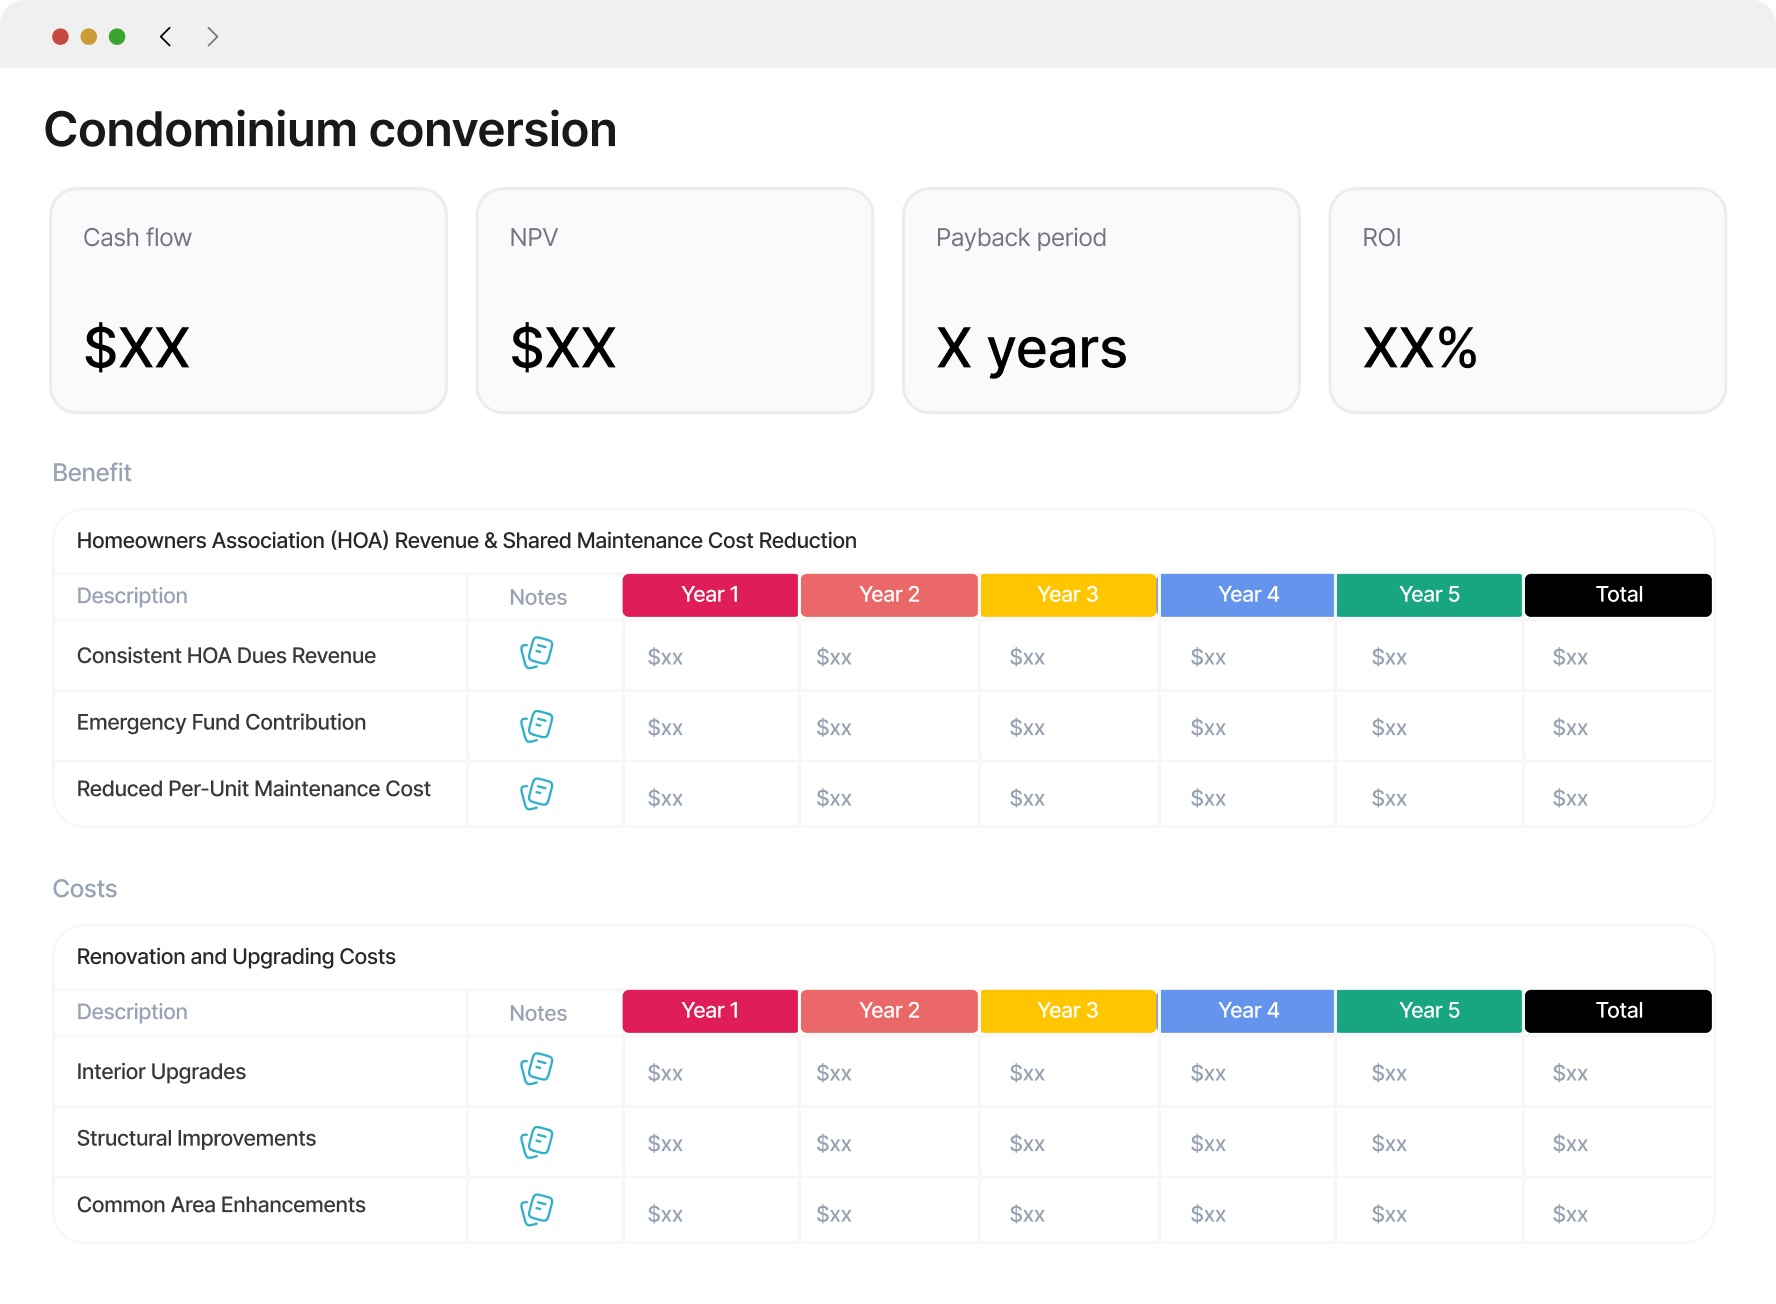Select the black Total header in Benefit table
The image size is (1776, 1304).
1618,595
